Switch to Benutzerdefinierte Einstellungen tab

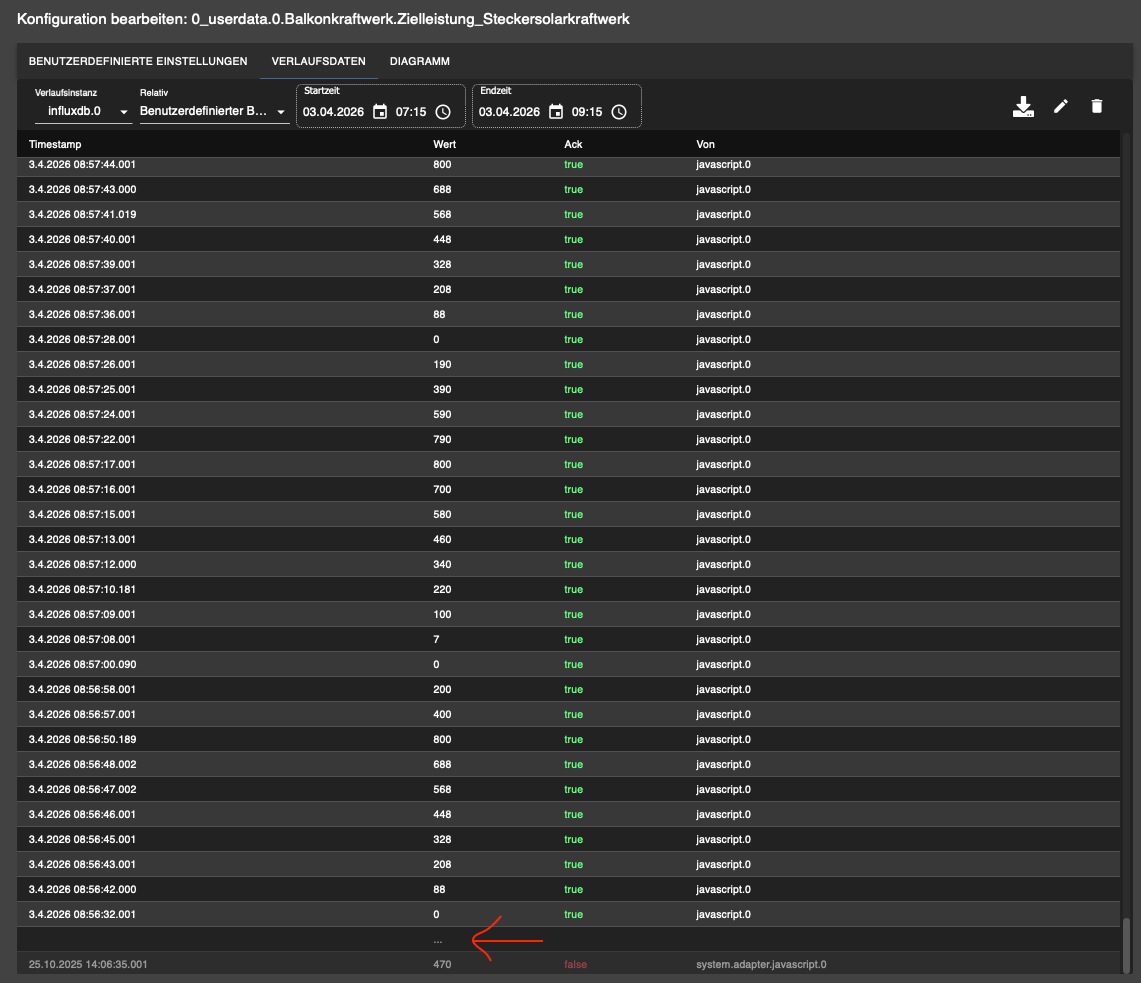[x=138, y=61]
